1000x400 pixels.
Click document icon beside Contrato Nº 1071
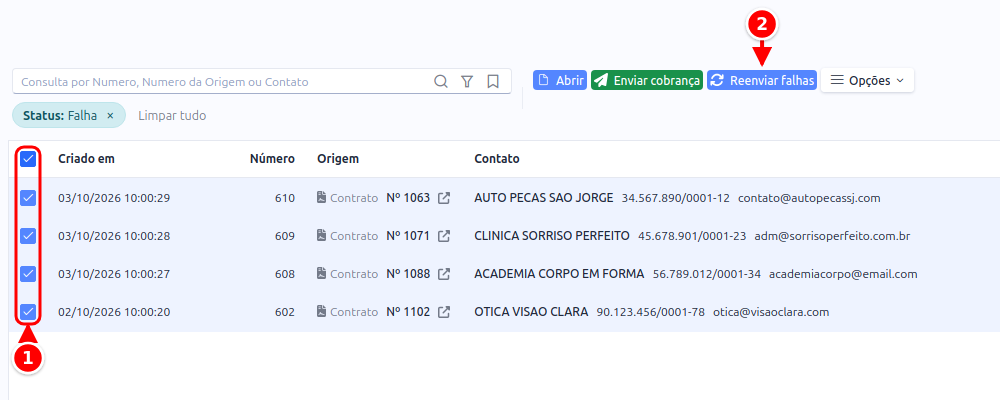322,236
